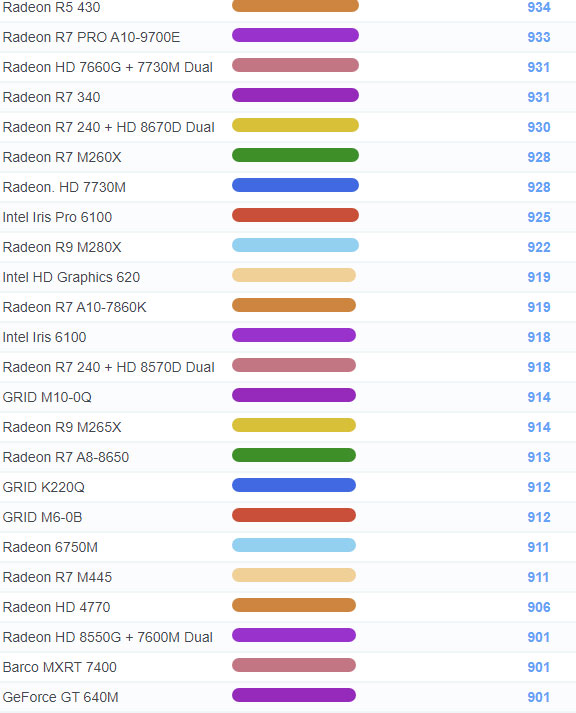
Task: Click the blue bar for GRID K220Q
Action: 294,485
